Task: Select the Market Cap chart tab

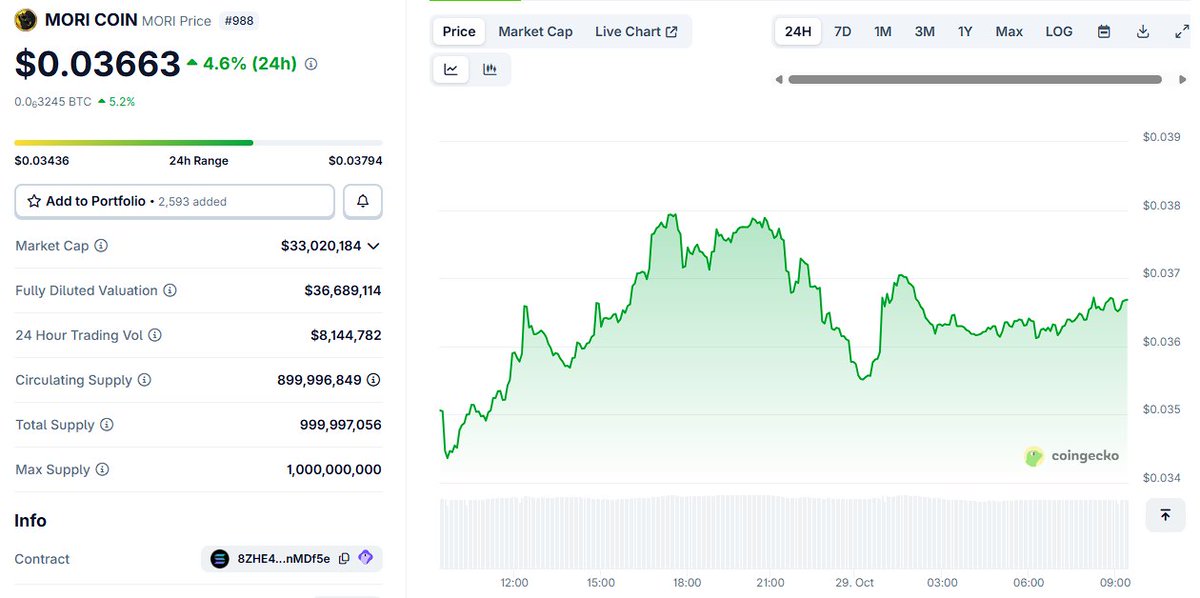Action: [x=535, y=32]
